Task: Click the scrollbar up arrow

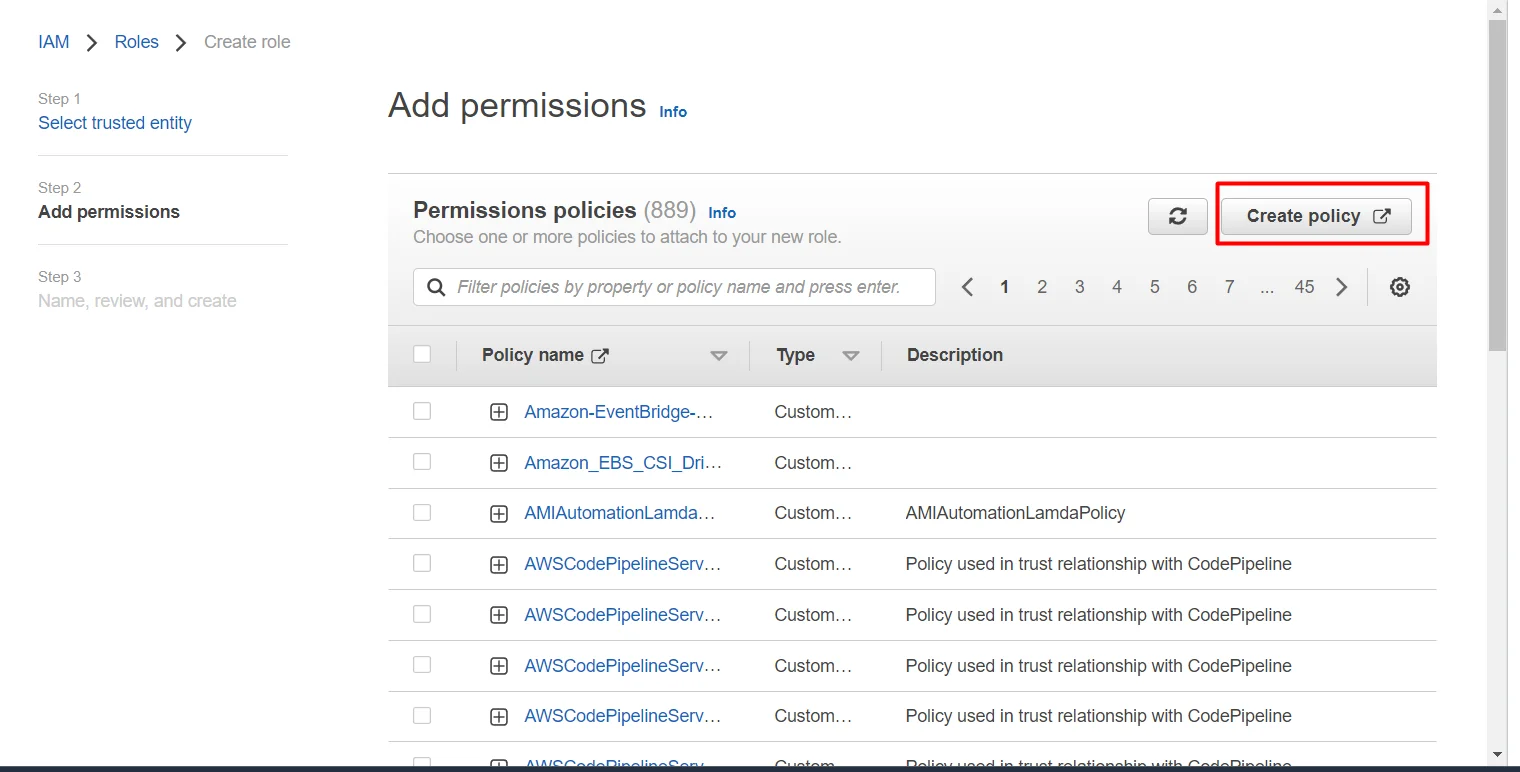Action: point(1497,10)
